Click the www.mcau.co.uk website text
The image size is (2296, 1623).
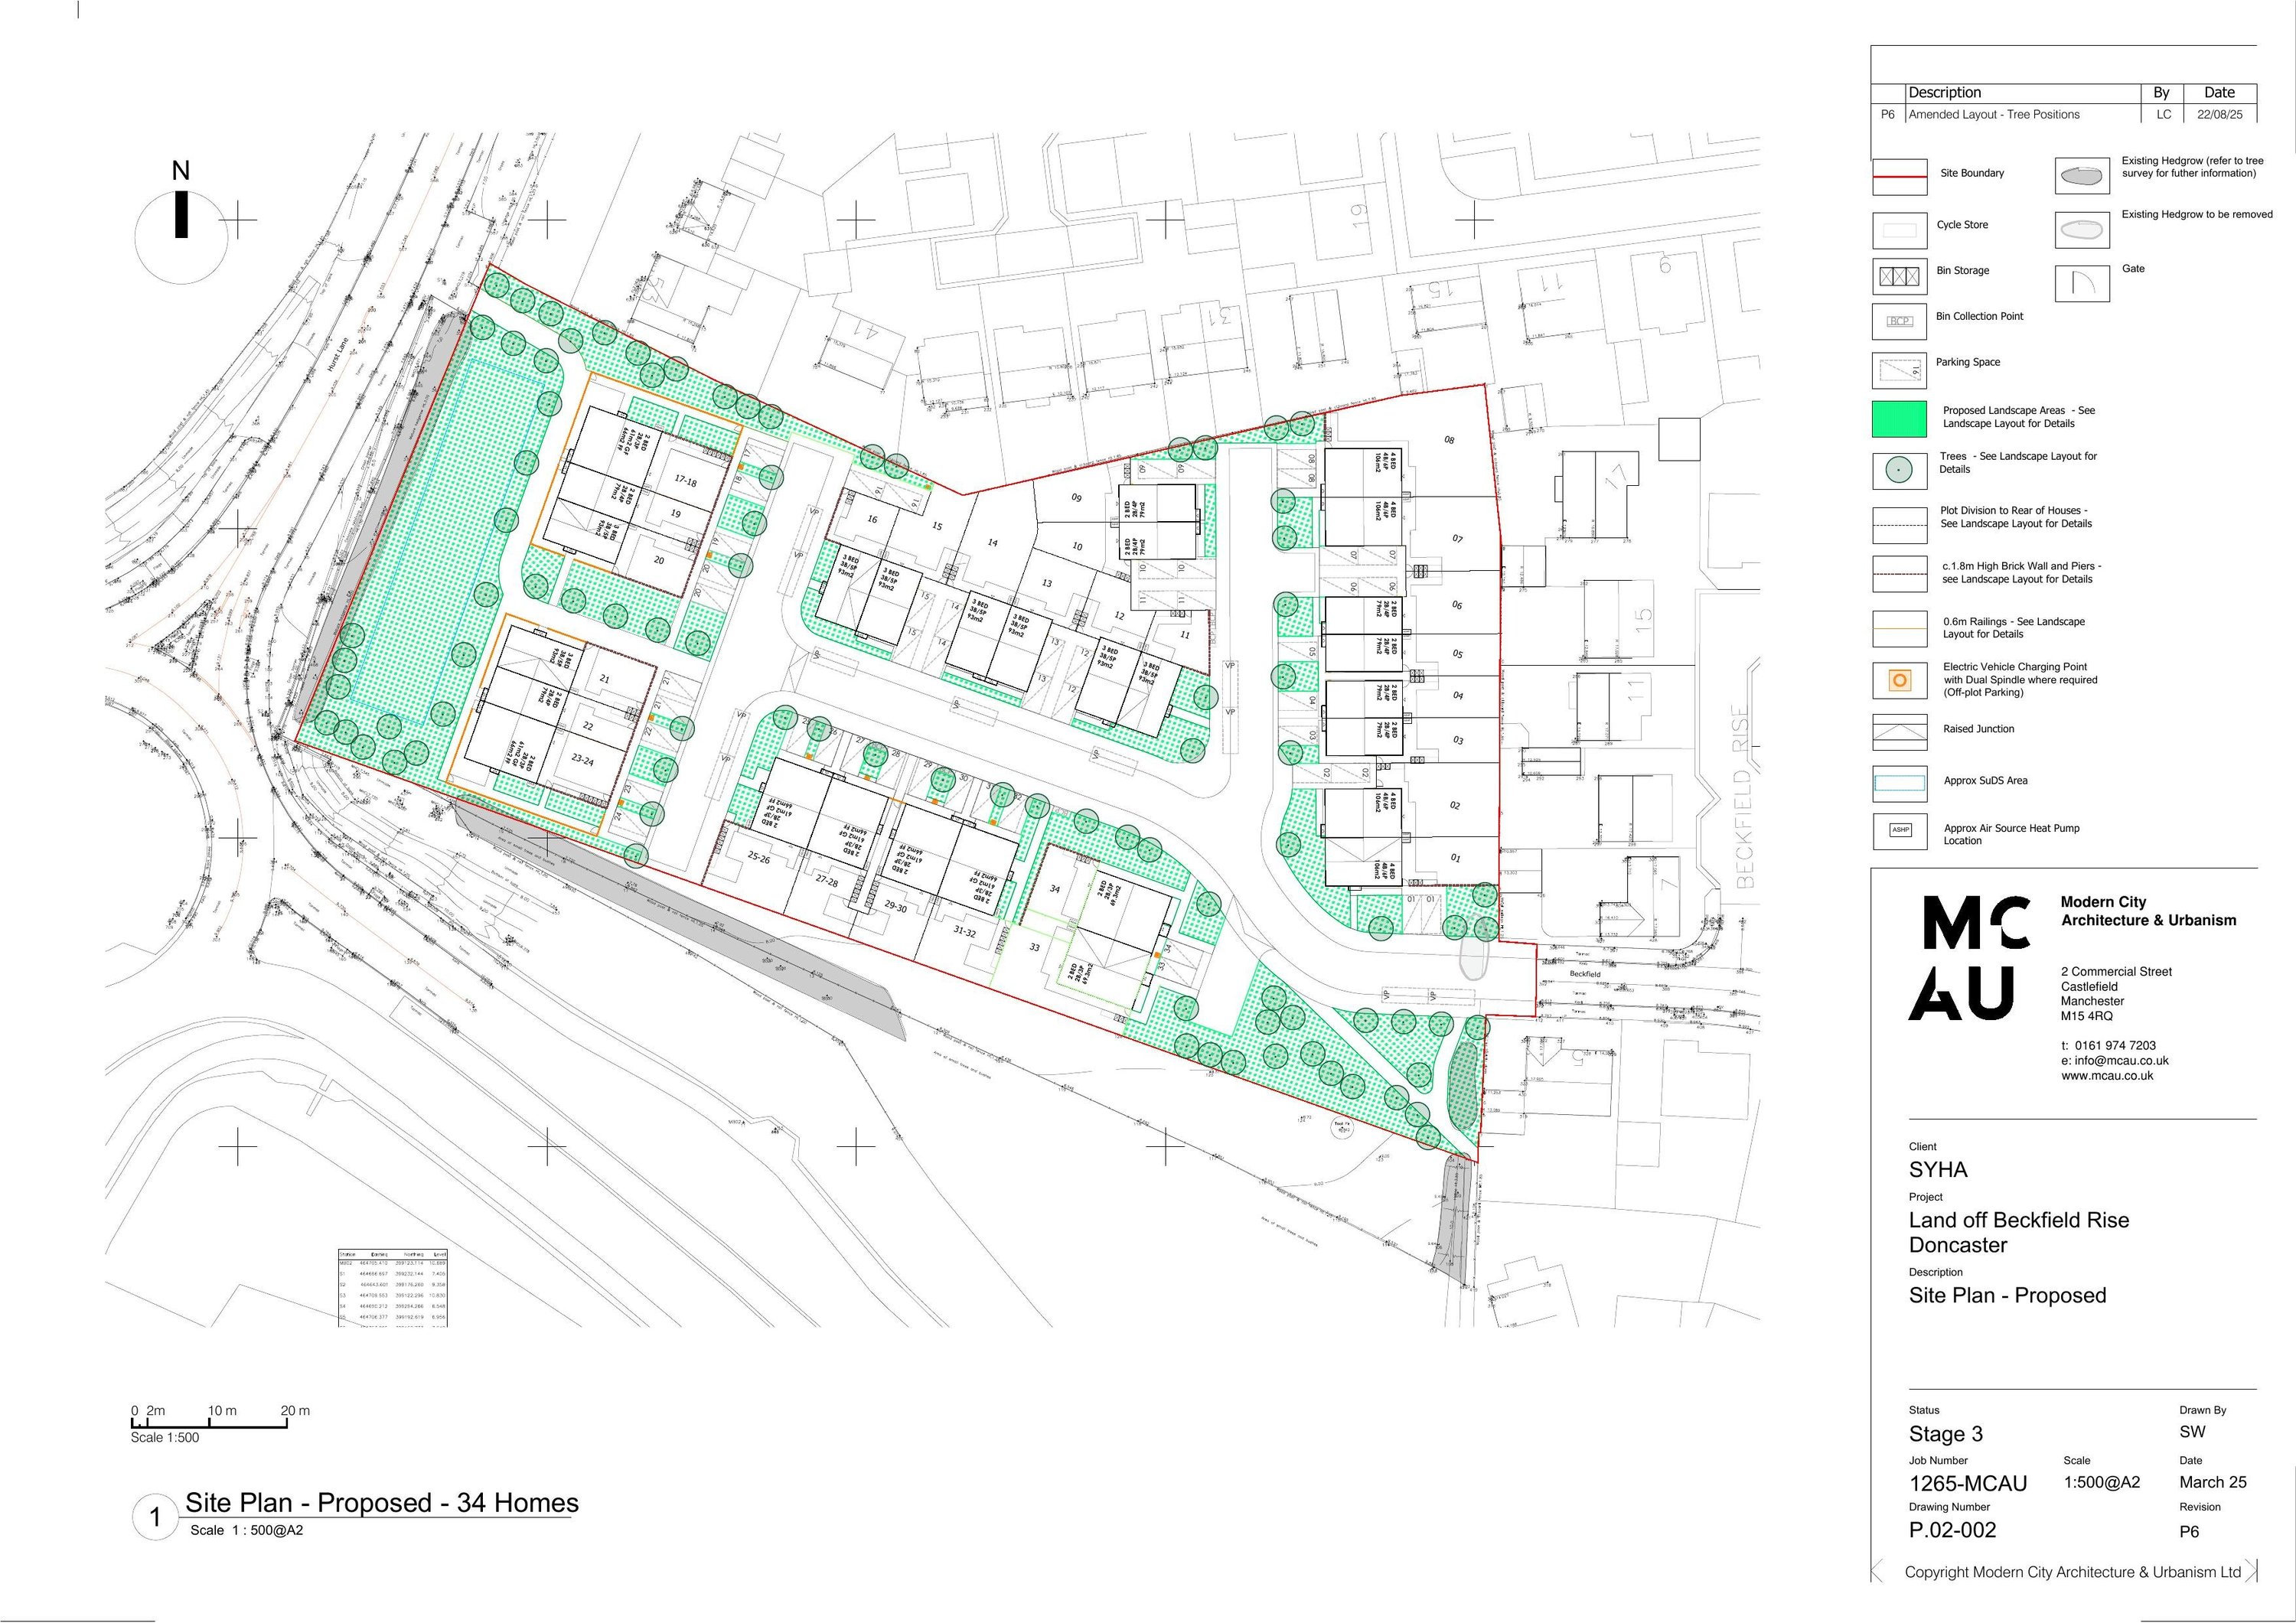tap(2106, 1076)
